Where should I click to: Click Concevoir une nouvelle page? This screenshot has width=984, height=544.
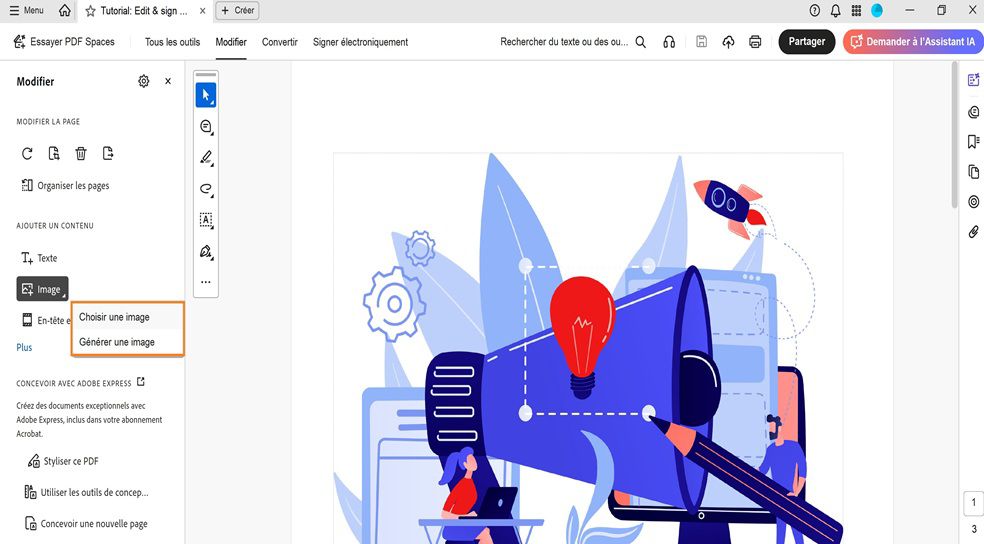tap(86, 524)
